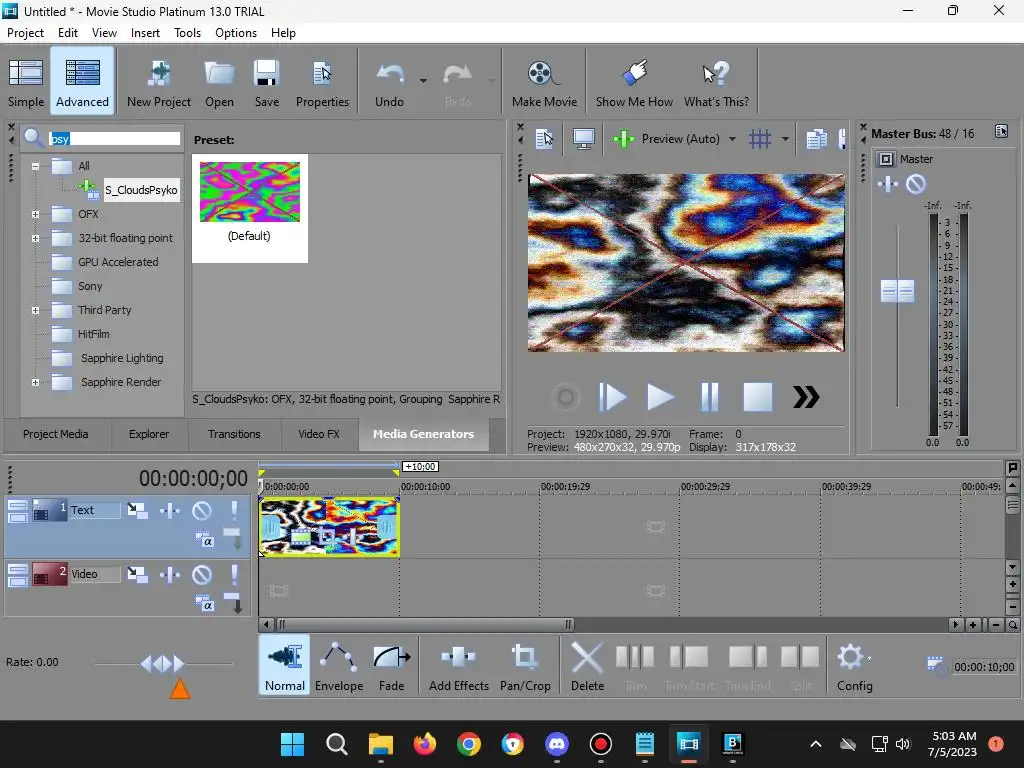Screen dimensions: 1024x768
Task: Open the Tools menu
Action: pos(187,33)
